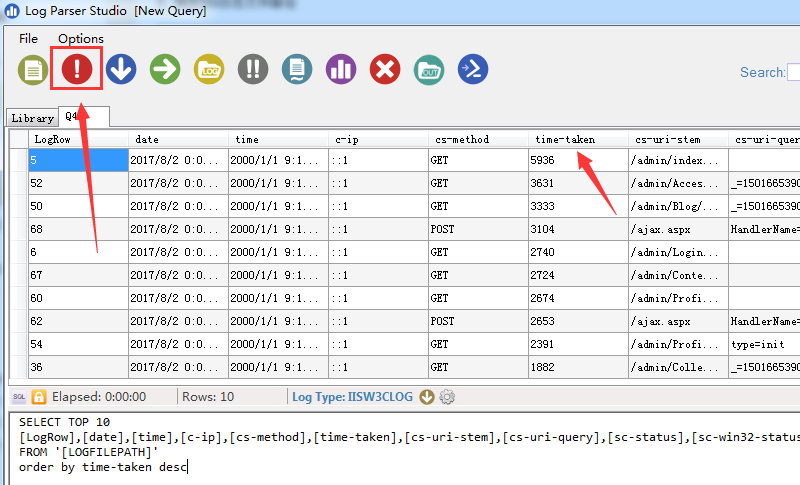Viewport: 800px width, 485px height.
Task: Expand the log type dropdown arrow
Action: click(427, 397)
